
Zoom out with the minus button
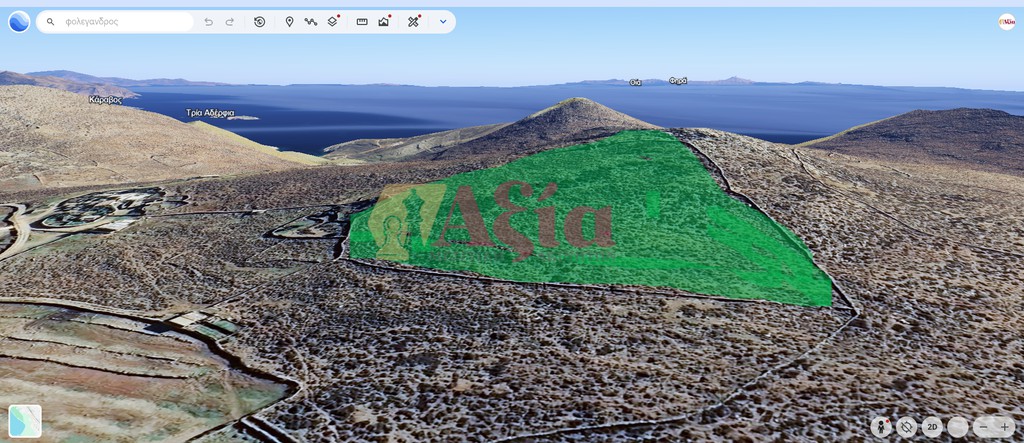(984, 427)
